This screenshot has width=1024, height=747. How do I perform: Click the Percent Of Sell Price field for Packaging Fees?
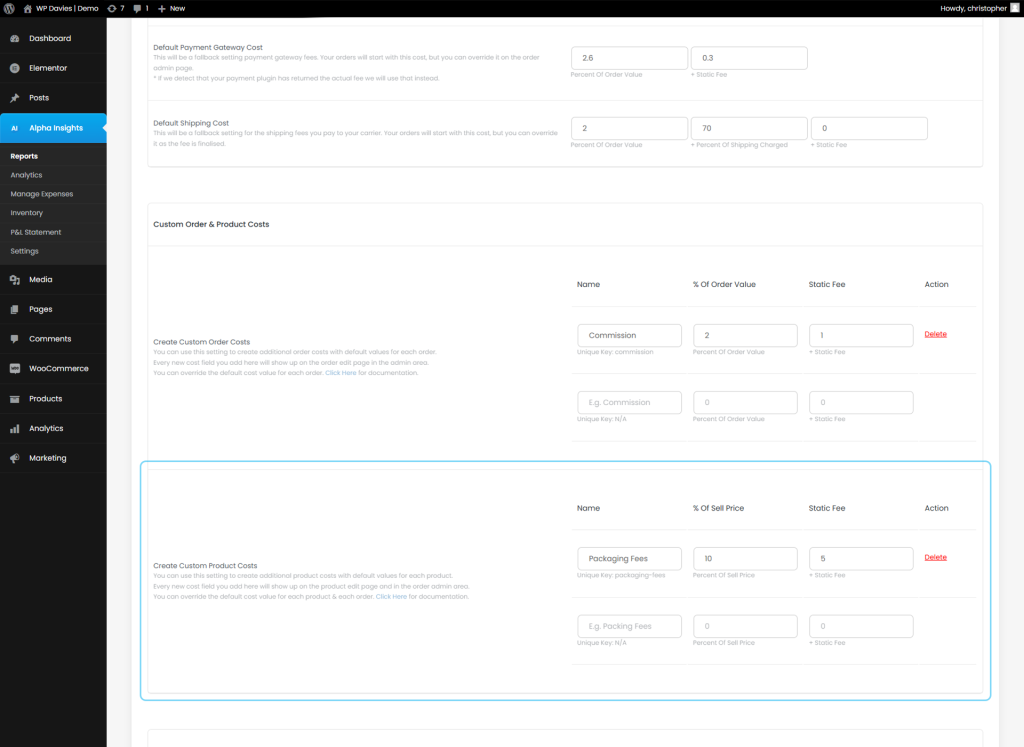click(x=745, y=558)
